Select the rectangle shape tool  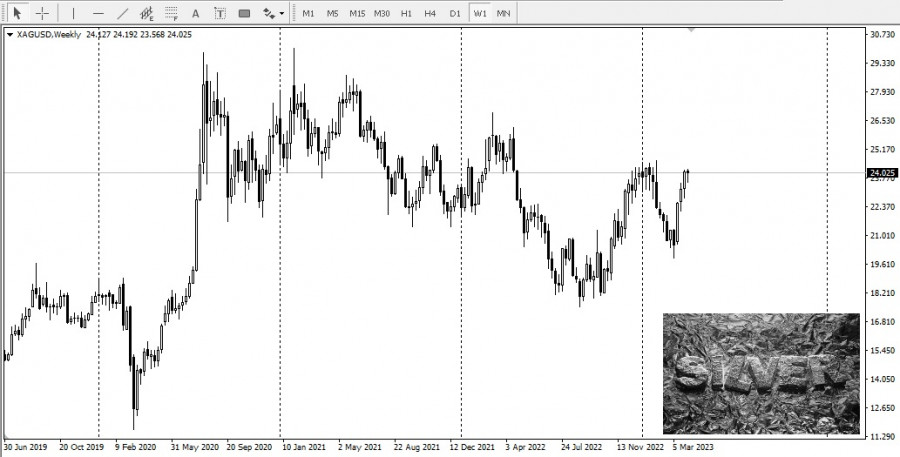(x=245, y=13)
